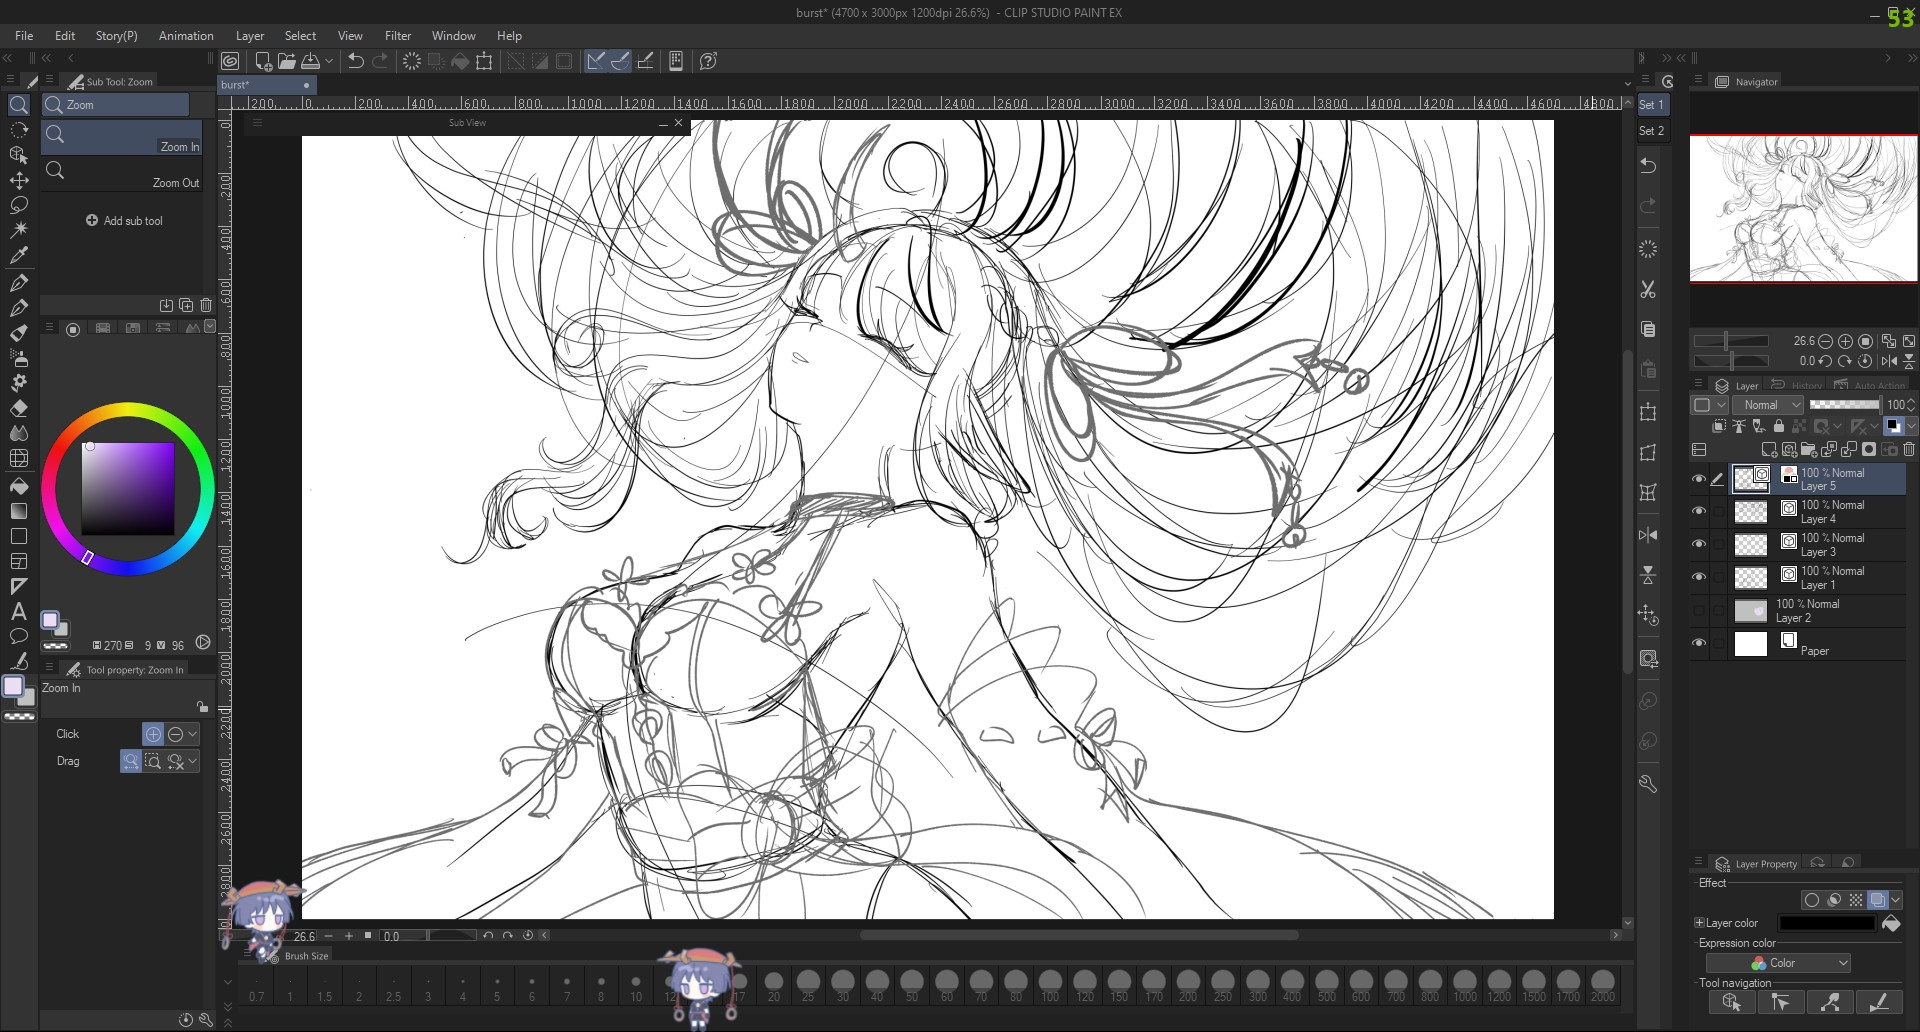Open the Layer menu
Viewport: 1920px width, 1032px height.
coord(250,36)
